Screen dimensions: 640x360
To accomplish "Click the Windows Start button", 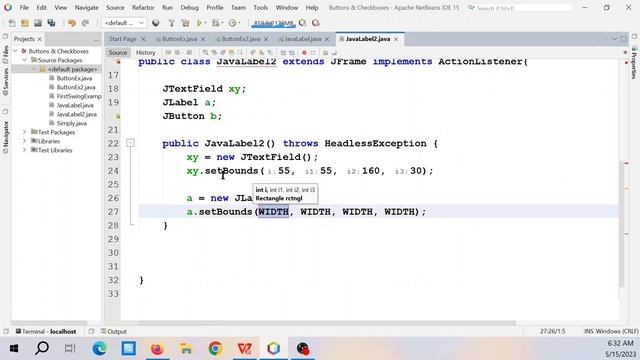I will 13,349.
